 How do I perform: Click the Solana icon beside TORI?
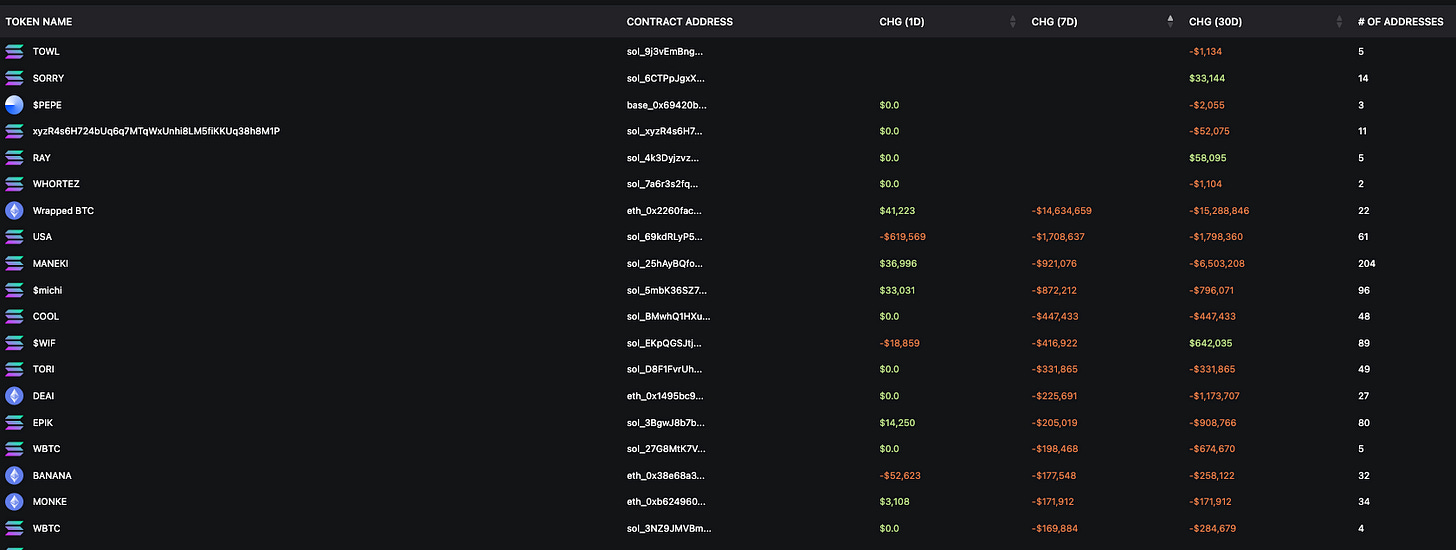tap(14, 370)
